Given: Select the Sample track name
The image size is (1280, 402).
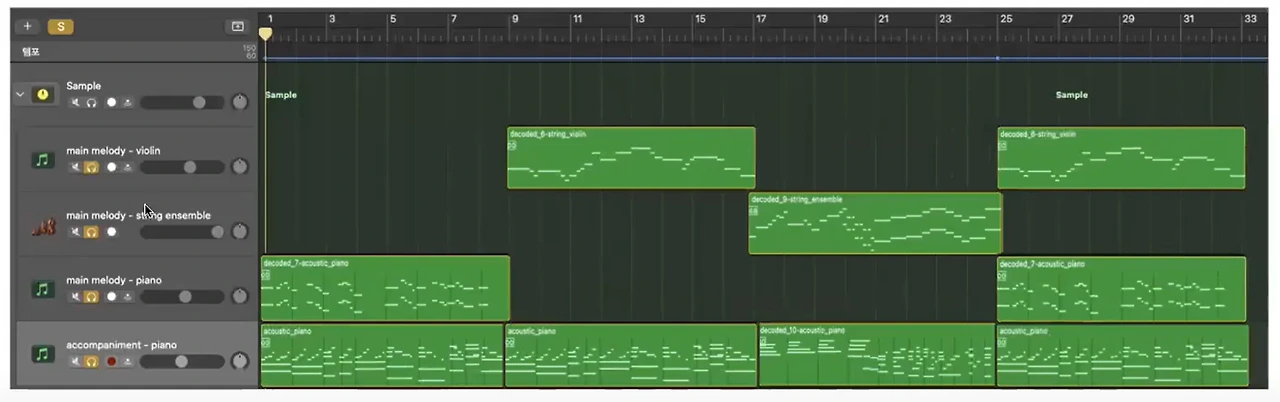Looking at the screenshot, I should point(84,86).
